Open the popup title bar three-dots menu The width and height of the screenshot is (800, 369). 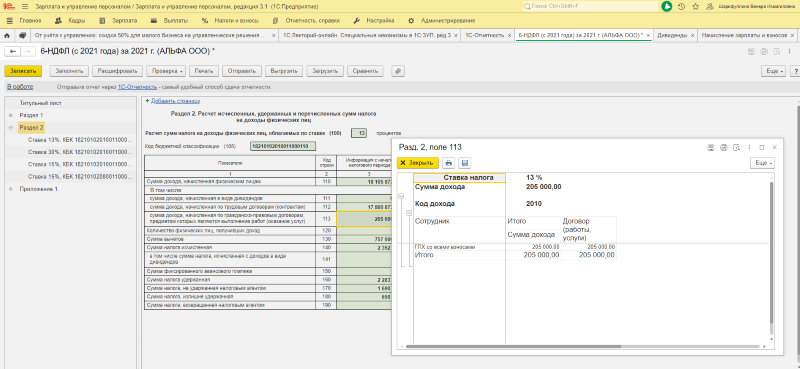(749, 147)
